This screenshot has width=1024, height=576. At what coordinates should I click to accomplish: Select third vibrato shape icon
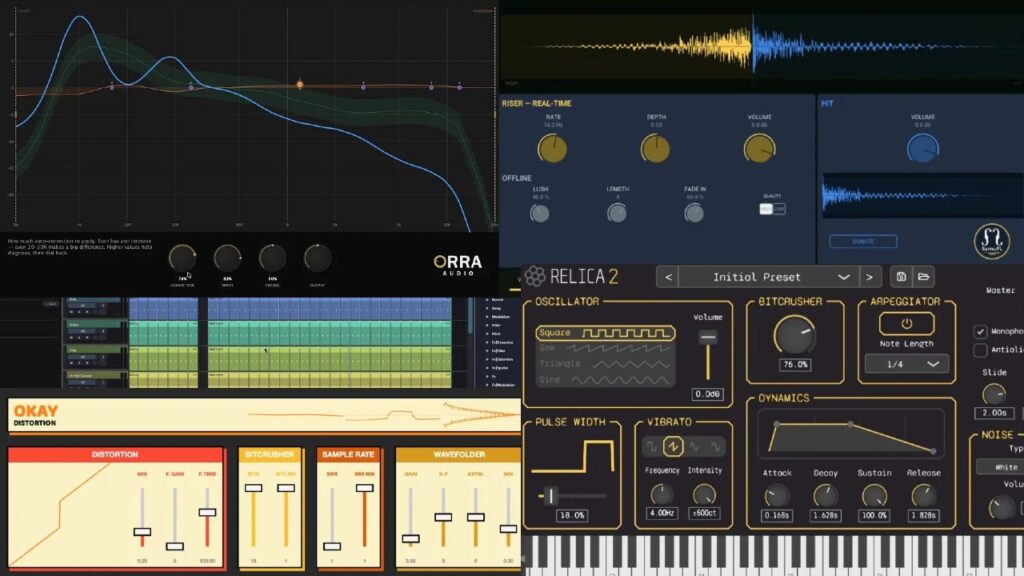click(x=694, y=447)
